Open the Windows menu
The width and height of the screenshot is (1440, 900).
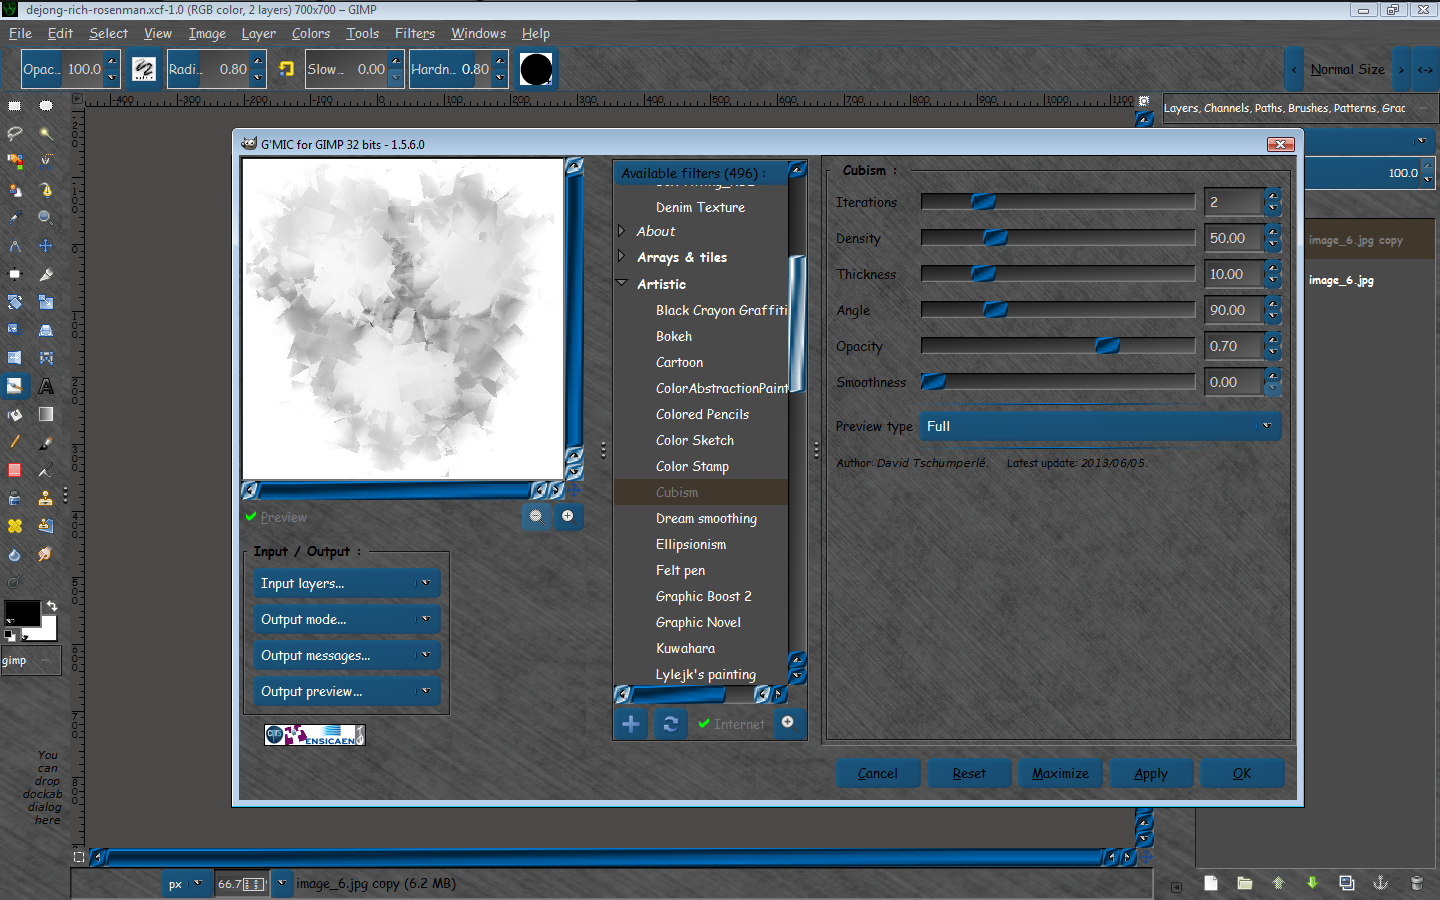478,33
